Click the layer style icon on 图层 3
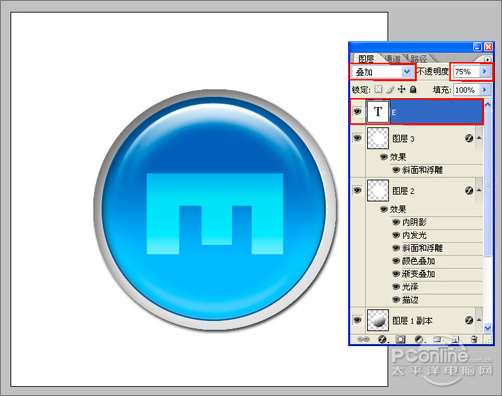Screen dimensions: 502x396 (x=469, y=138)
